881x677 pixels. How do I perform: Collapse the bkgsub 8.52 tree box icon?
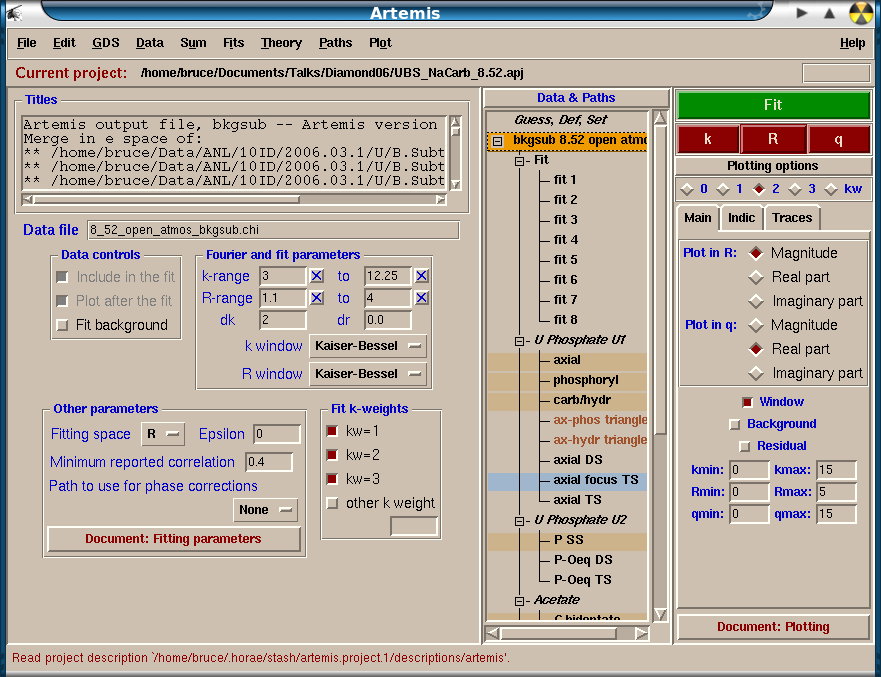tap(498, 142)
